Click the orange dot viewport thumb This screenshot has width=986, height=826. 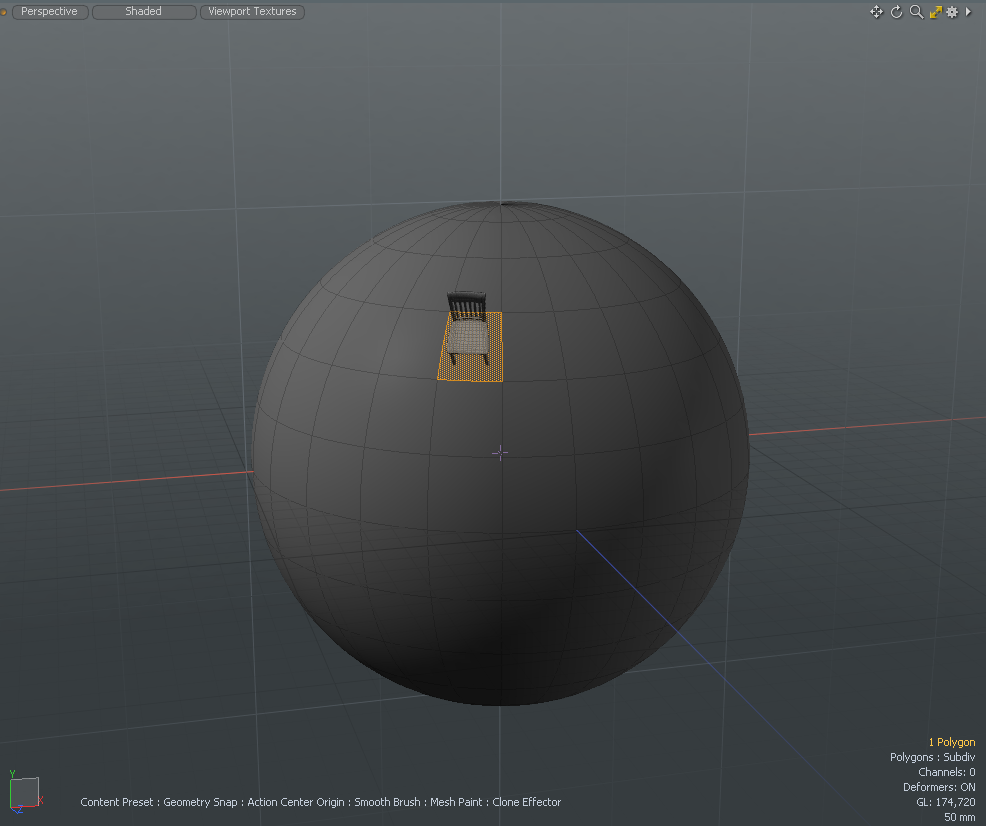coord(3,12)
